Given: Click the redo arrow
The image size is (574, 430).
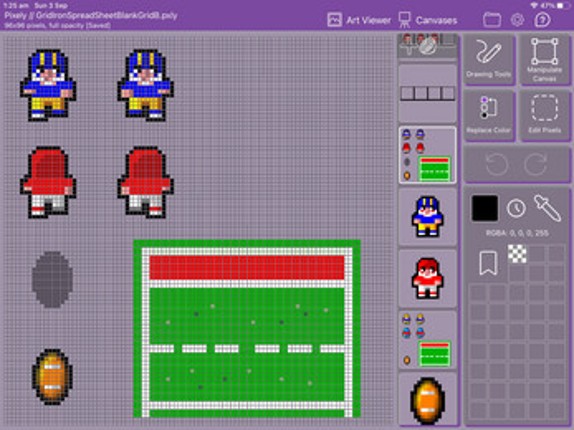Looking at the screenshot, I should click(536, 164).
